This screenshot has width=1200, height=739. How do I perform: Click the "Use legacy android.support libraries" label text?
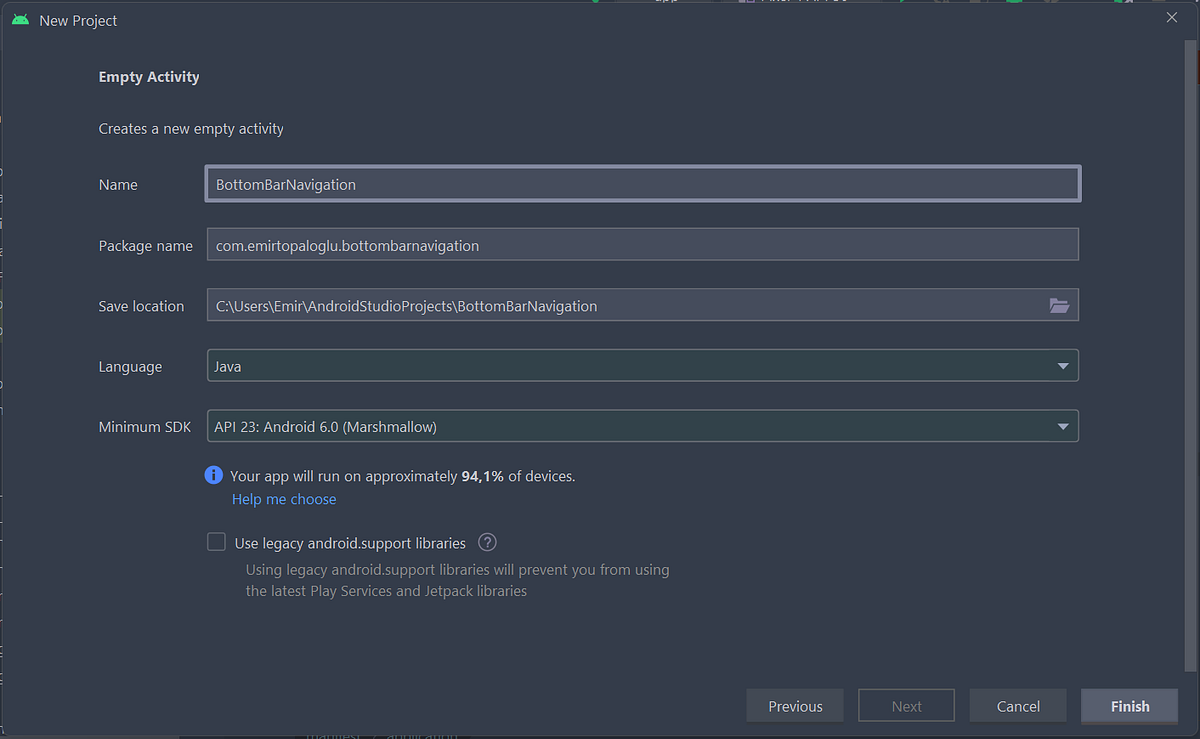click(350, 543)
